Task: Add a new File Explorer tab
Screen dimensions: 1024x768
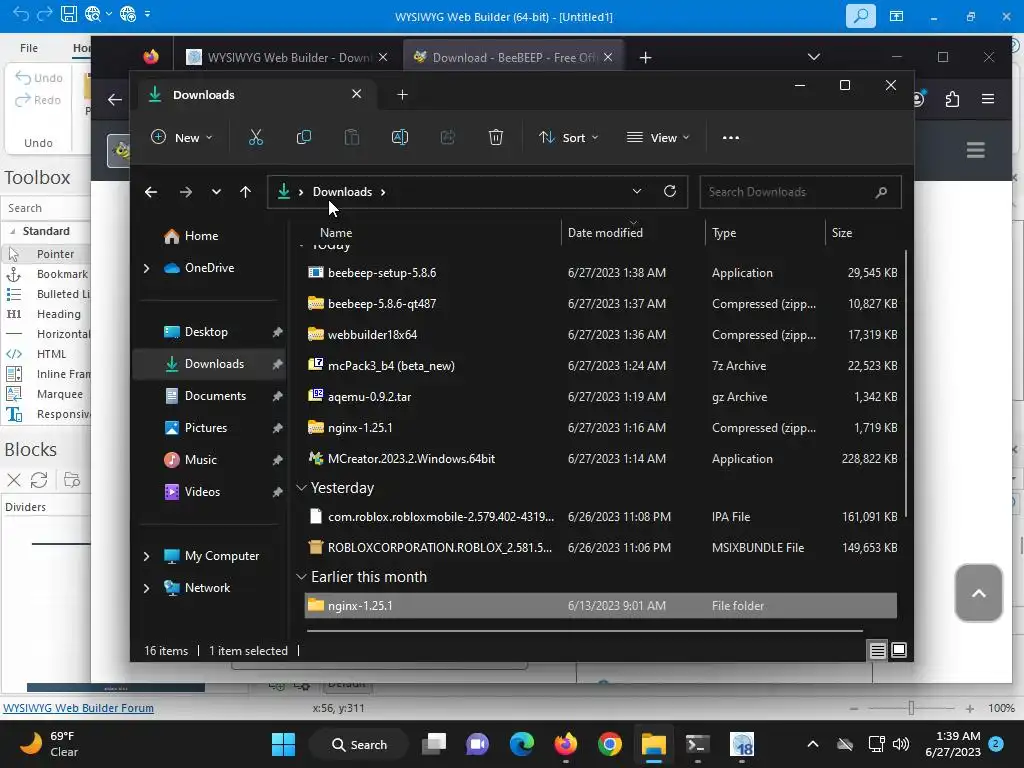Action: pos(402,95)
